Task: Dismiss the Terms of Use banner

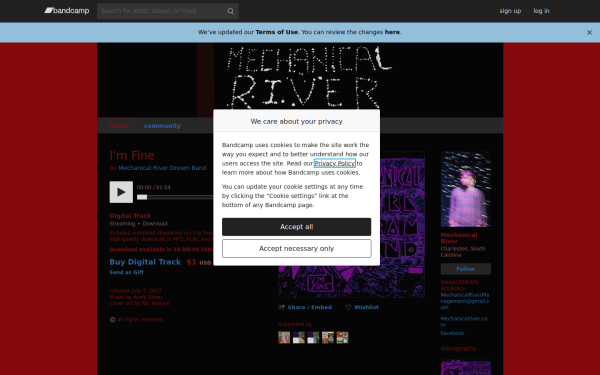Action: pyautogui.click(x=589, y=33)
